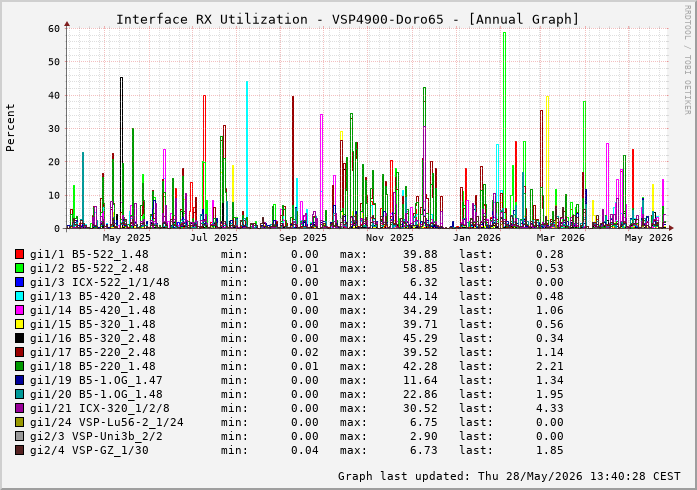The image size is (697, 490).
Task: Select legend label gi1/21 ICX-320_1/2/8
Action: (x=100, y=408)
